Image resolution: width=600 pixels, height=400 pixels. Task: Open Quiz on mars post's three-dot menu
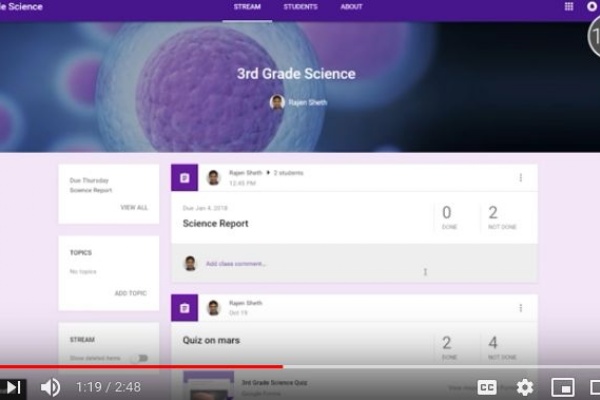coord(520,308)
